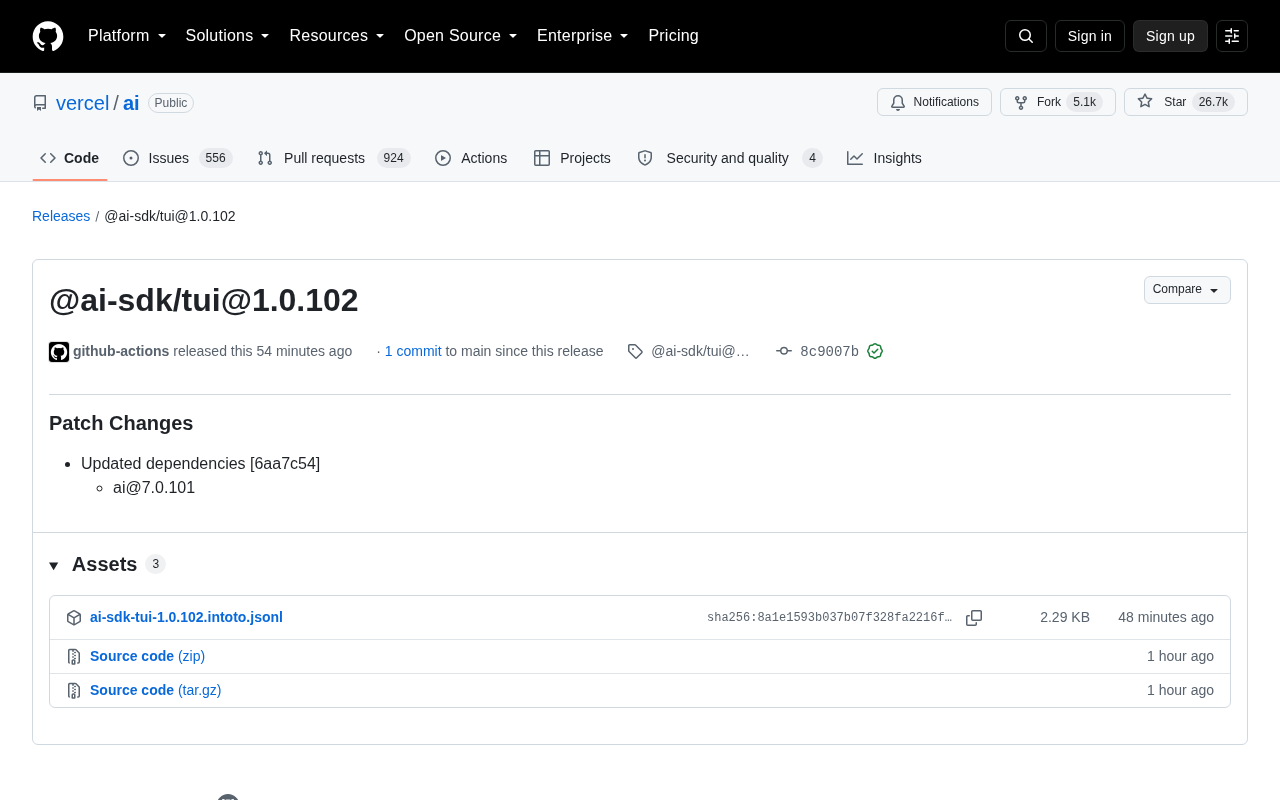Open Security and quality tab
The width and height of the screenshot is (1280, 800).
[729, 158]
